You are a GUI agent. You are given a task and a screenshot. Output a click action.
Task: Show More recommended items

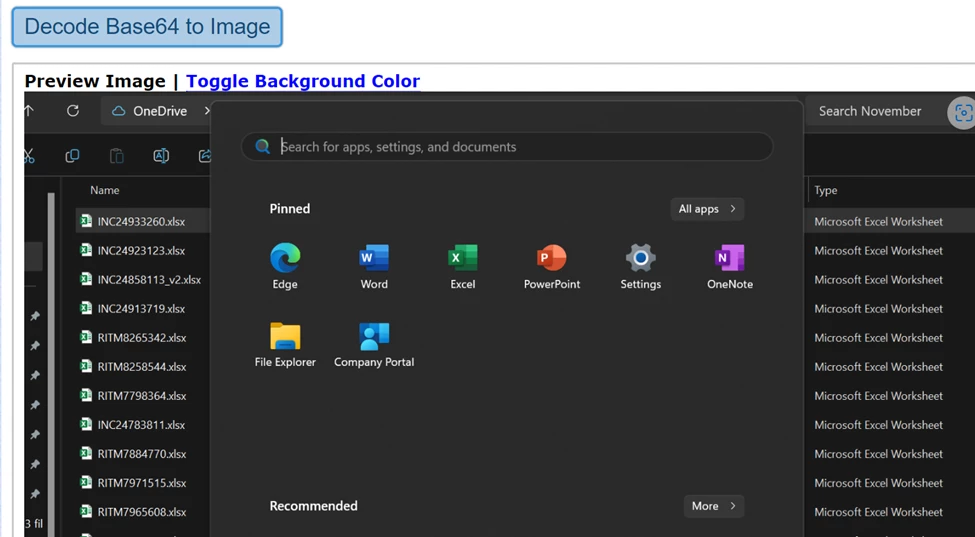(714, 506)
